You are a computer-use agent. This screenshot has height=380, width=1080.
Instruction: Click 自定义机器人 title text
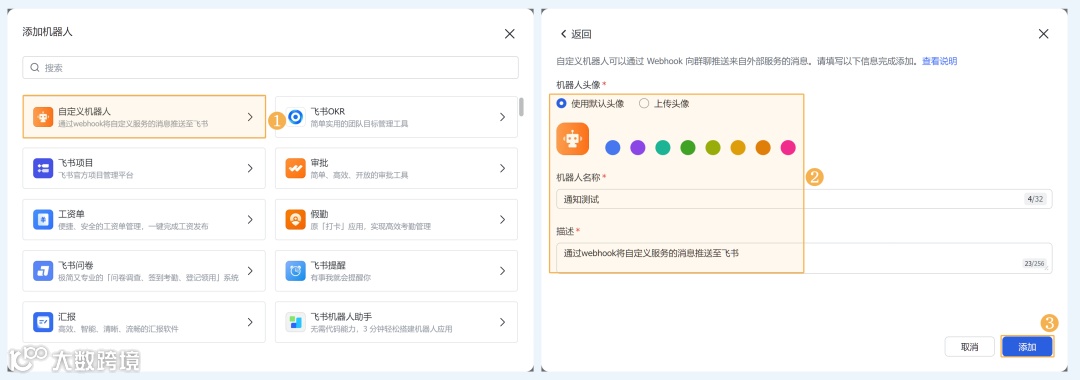84,111
